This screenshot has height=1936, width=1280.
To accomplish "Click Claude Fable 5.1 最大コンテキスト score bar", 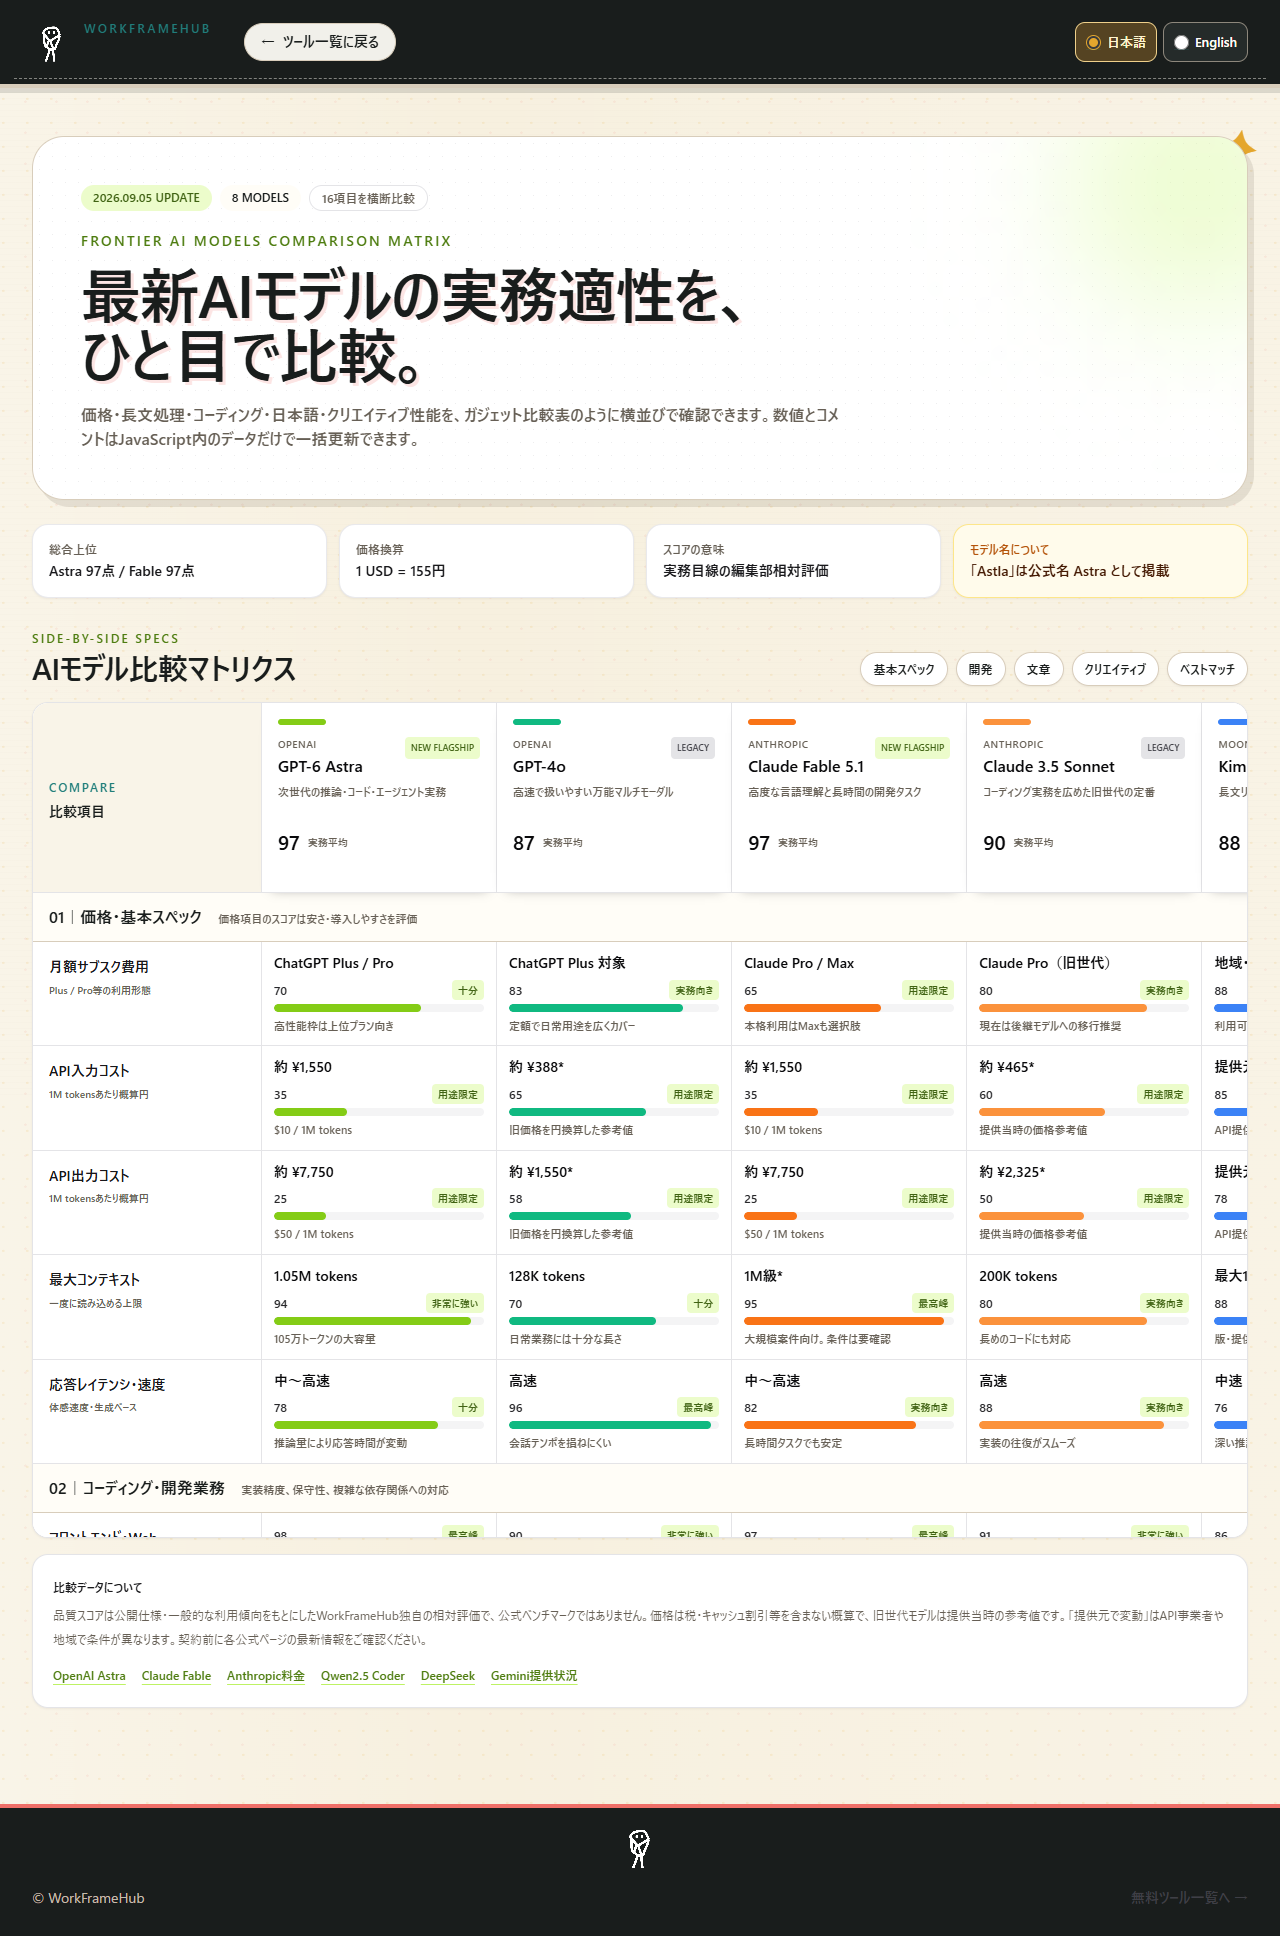I will (x=849, y=1321).
